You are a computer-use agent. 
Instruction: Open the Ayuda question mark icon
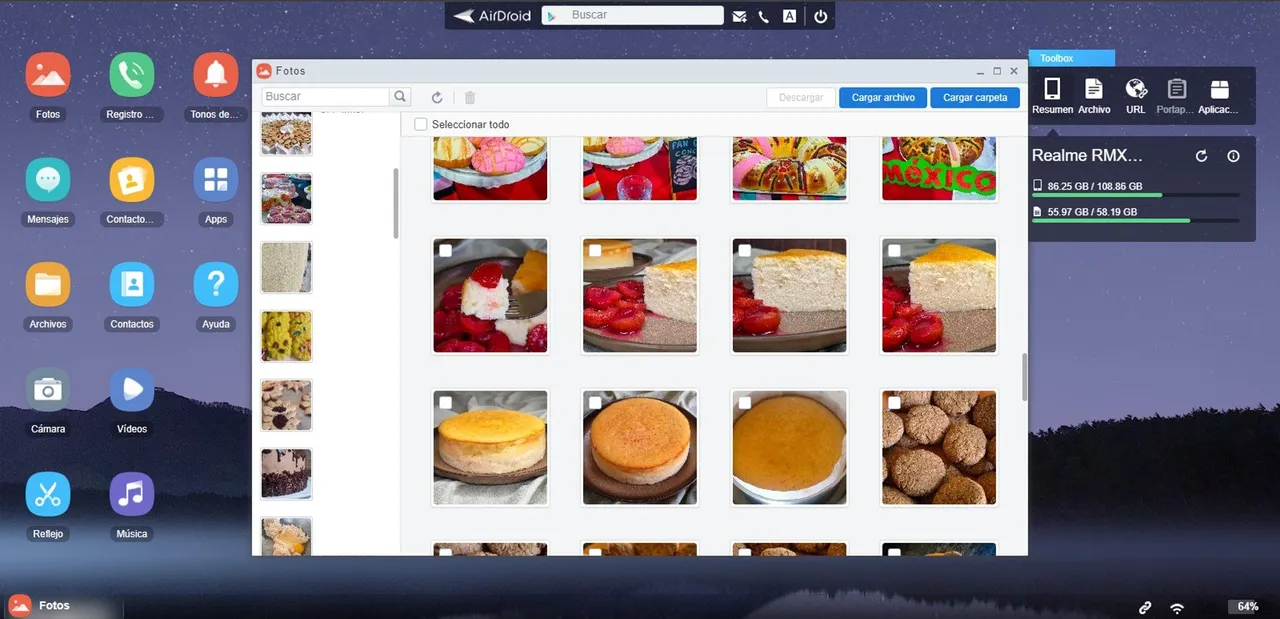coord(216,285)
